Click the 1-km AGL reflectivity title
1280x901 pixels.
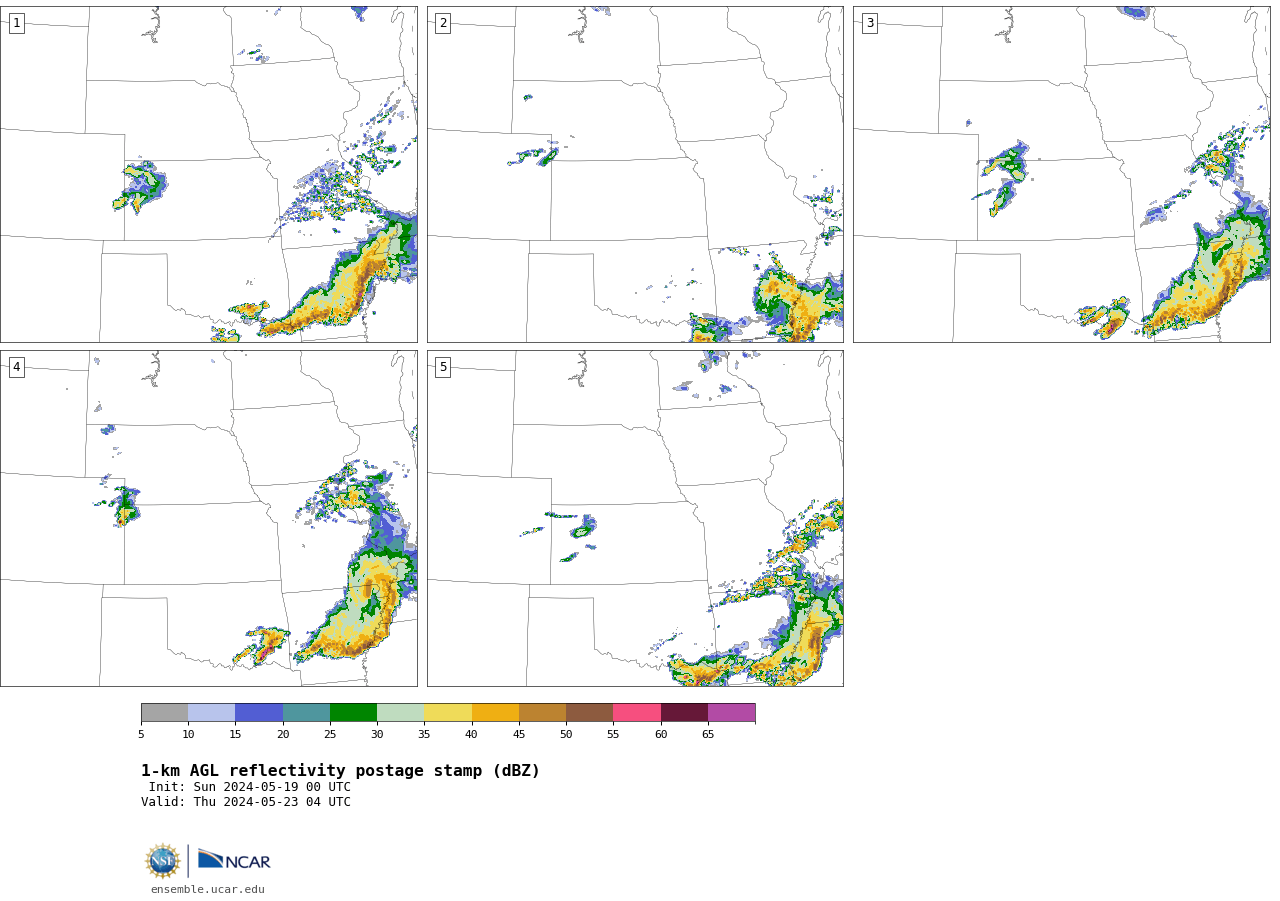tap(340, 771)
